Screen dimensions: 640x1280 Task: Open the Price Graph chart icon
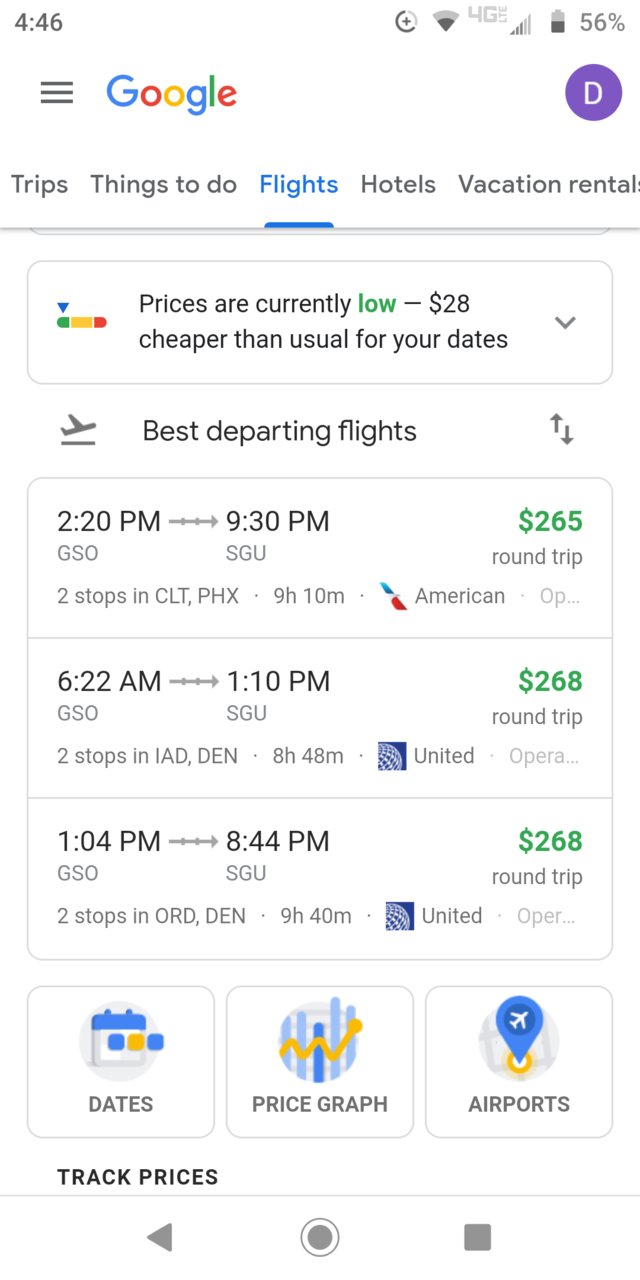(320, 1040)
